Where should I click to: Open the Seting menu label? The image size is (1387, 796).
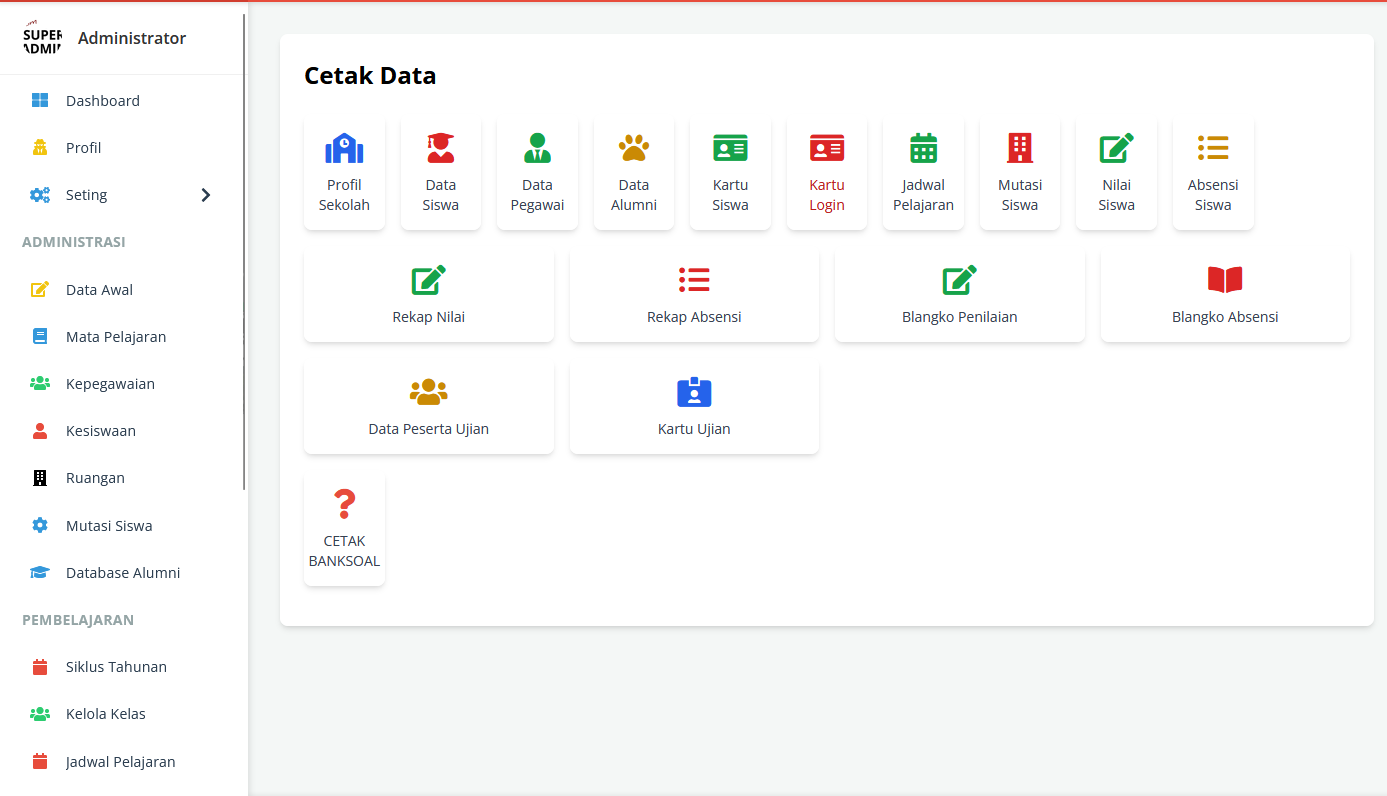click(87, 195)
